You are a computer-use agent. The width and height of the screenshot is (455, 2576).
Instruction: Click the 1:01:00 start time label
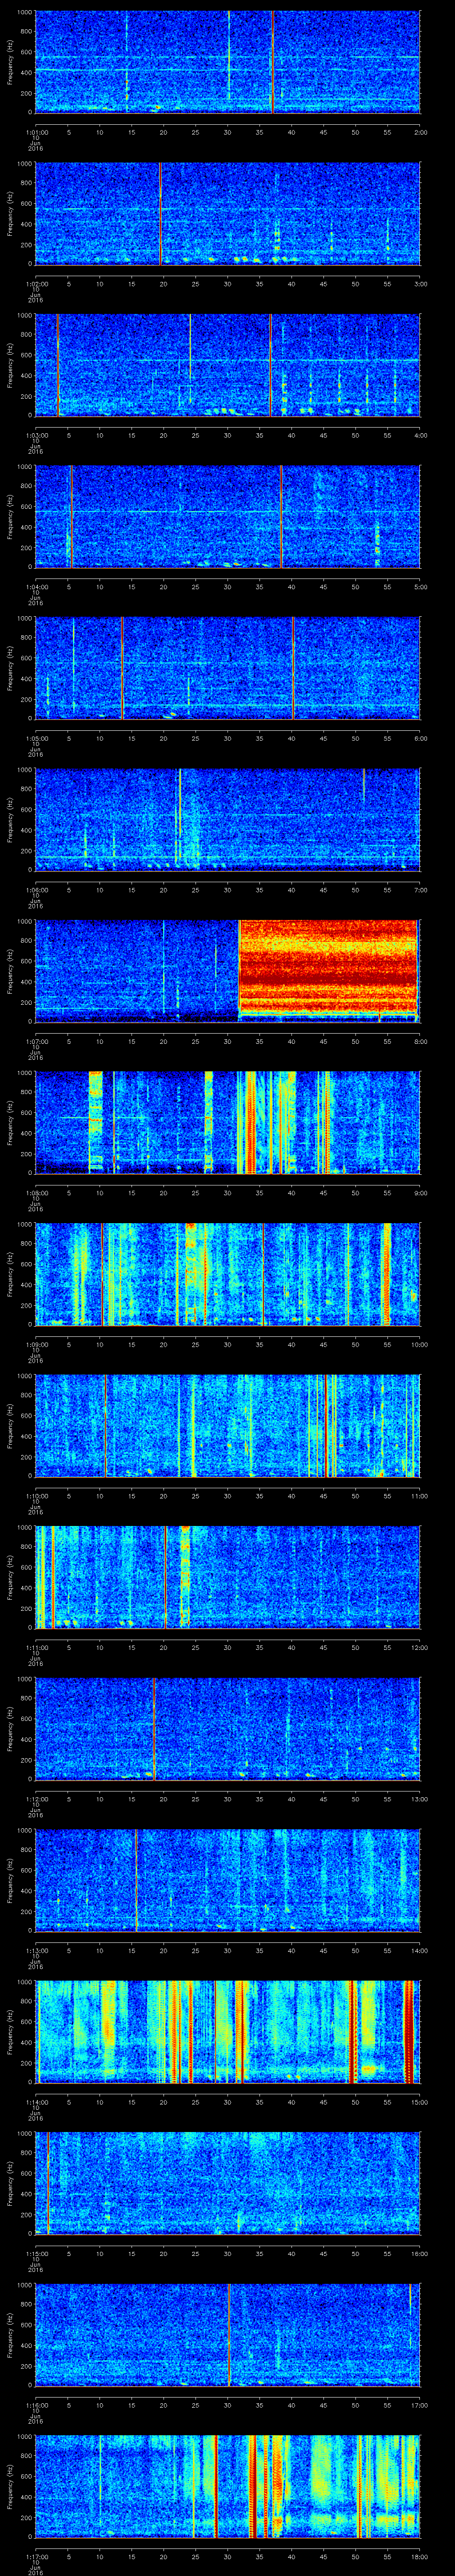36,132
